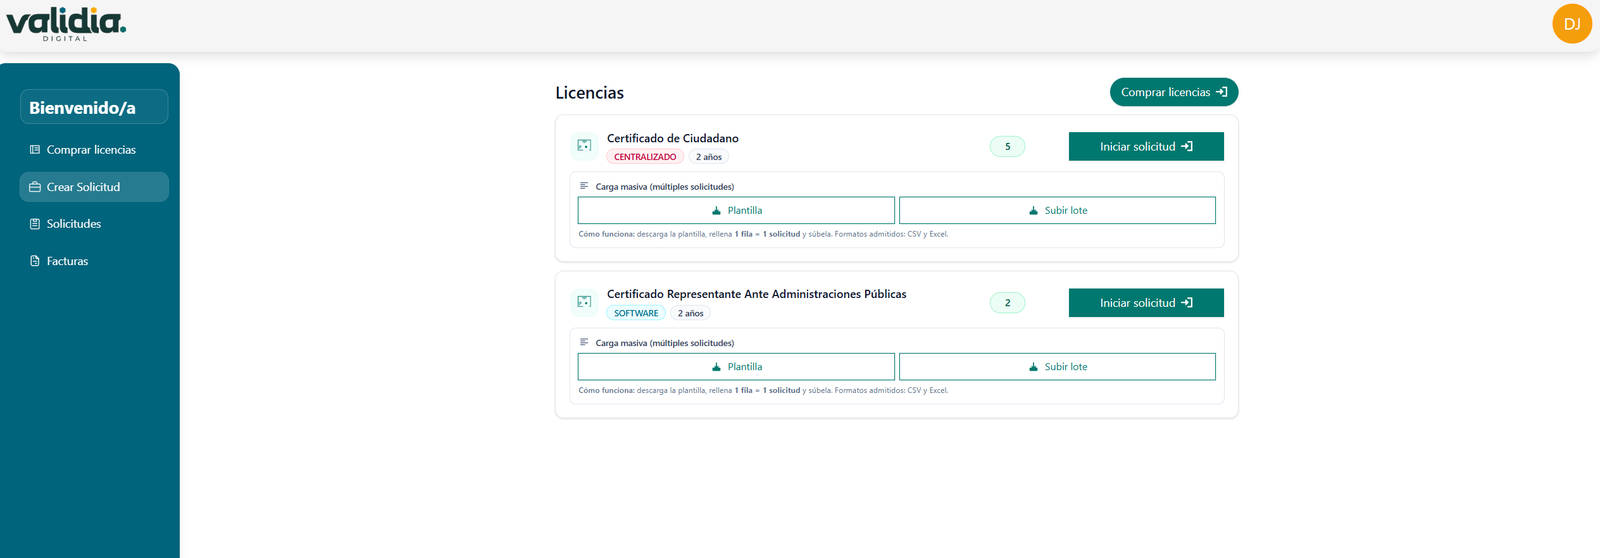Download Plantilla for Certificado de Ciudadano
This screenshot has width=1600, height=558.
pyautogui.click(x=736, y=210)
